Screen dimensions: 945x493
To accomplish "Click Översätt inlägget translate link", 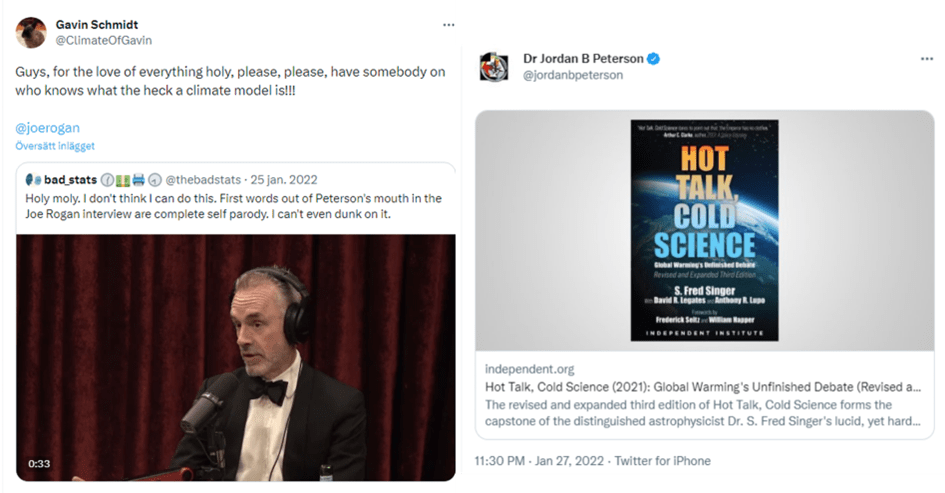I will (55, 146).
